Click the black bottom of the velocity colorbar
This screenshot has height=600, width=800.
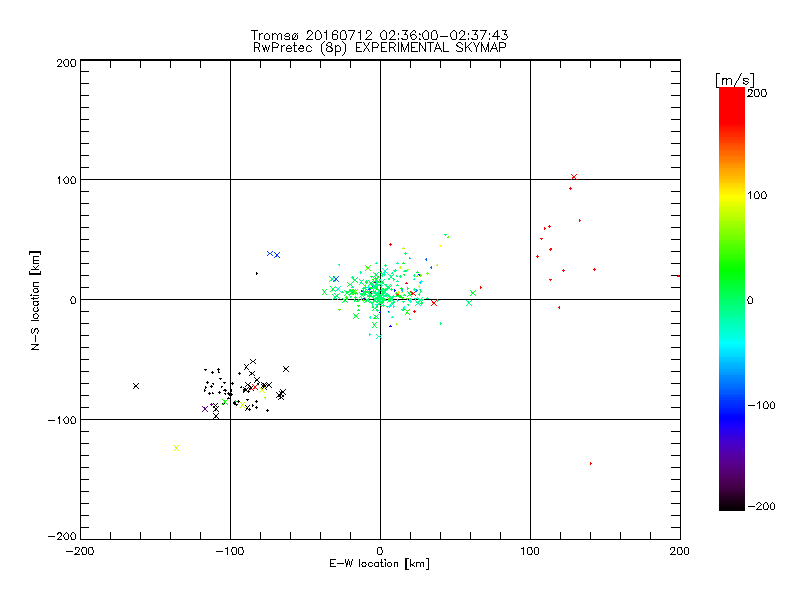coord(732,502)
